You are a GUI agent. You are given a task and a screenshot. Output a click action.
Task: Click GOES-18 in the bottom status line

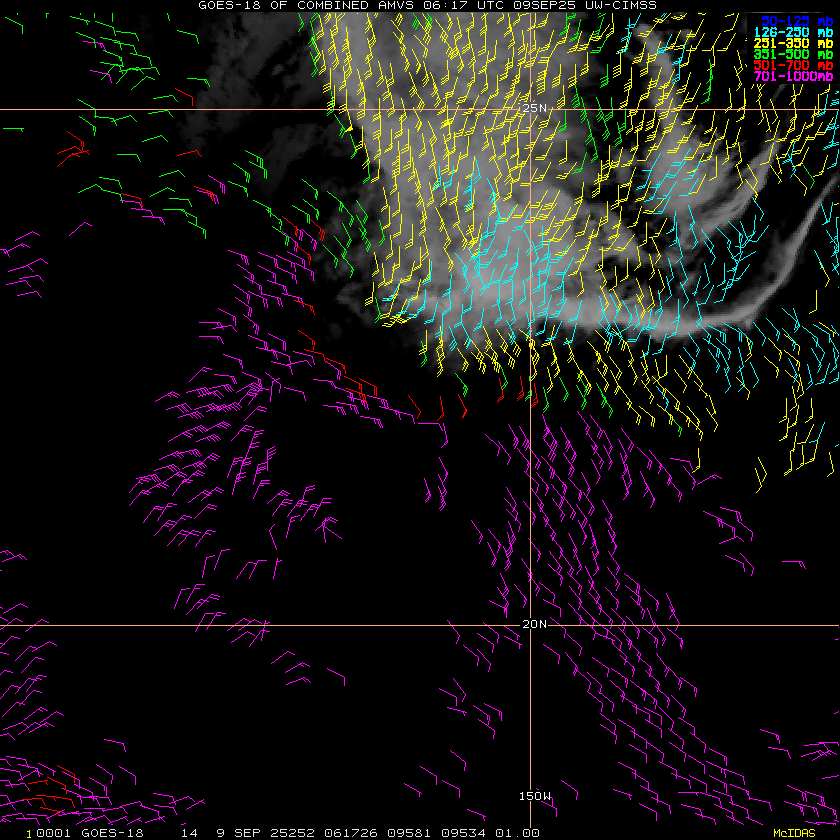[111, 832]
